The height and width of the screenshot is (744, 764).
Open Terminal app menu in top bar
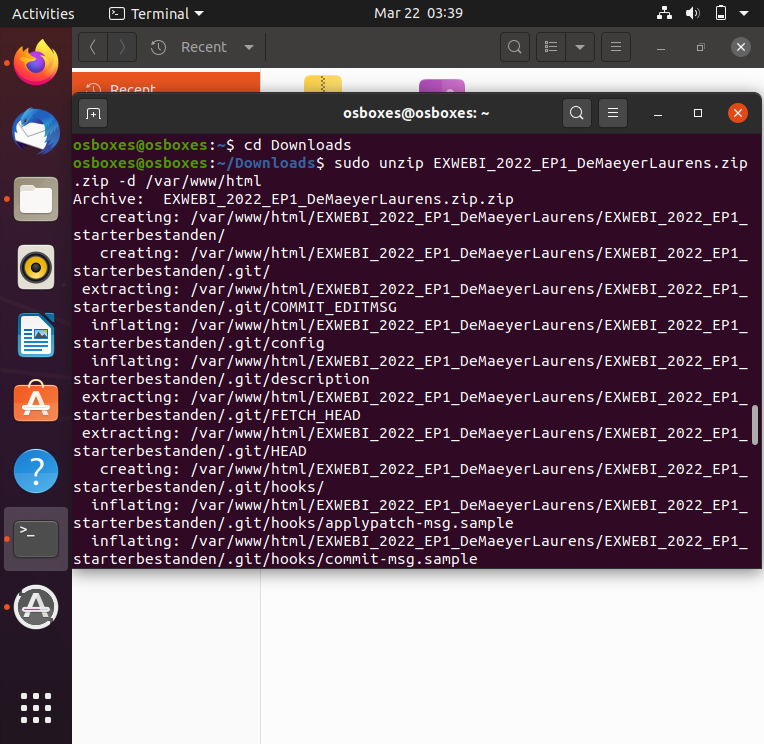[156, 14]
